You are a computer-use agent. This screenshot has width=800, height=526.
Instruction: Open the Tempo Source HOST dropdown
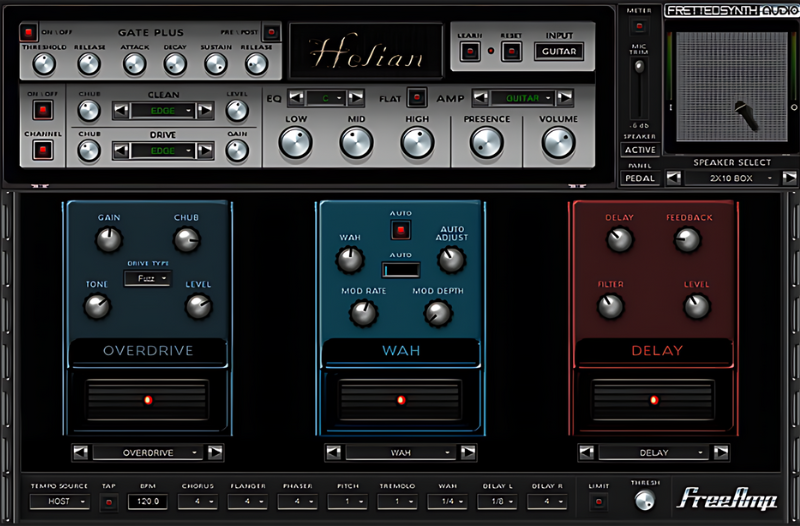(60, 502)
